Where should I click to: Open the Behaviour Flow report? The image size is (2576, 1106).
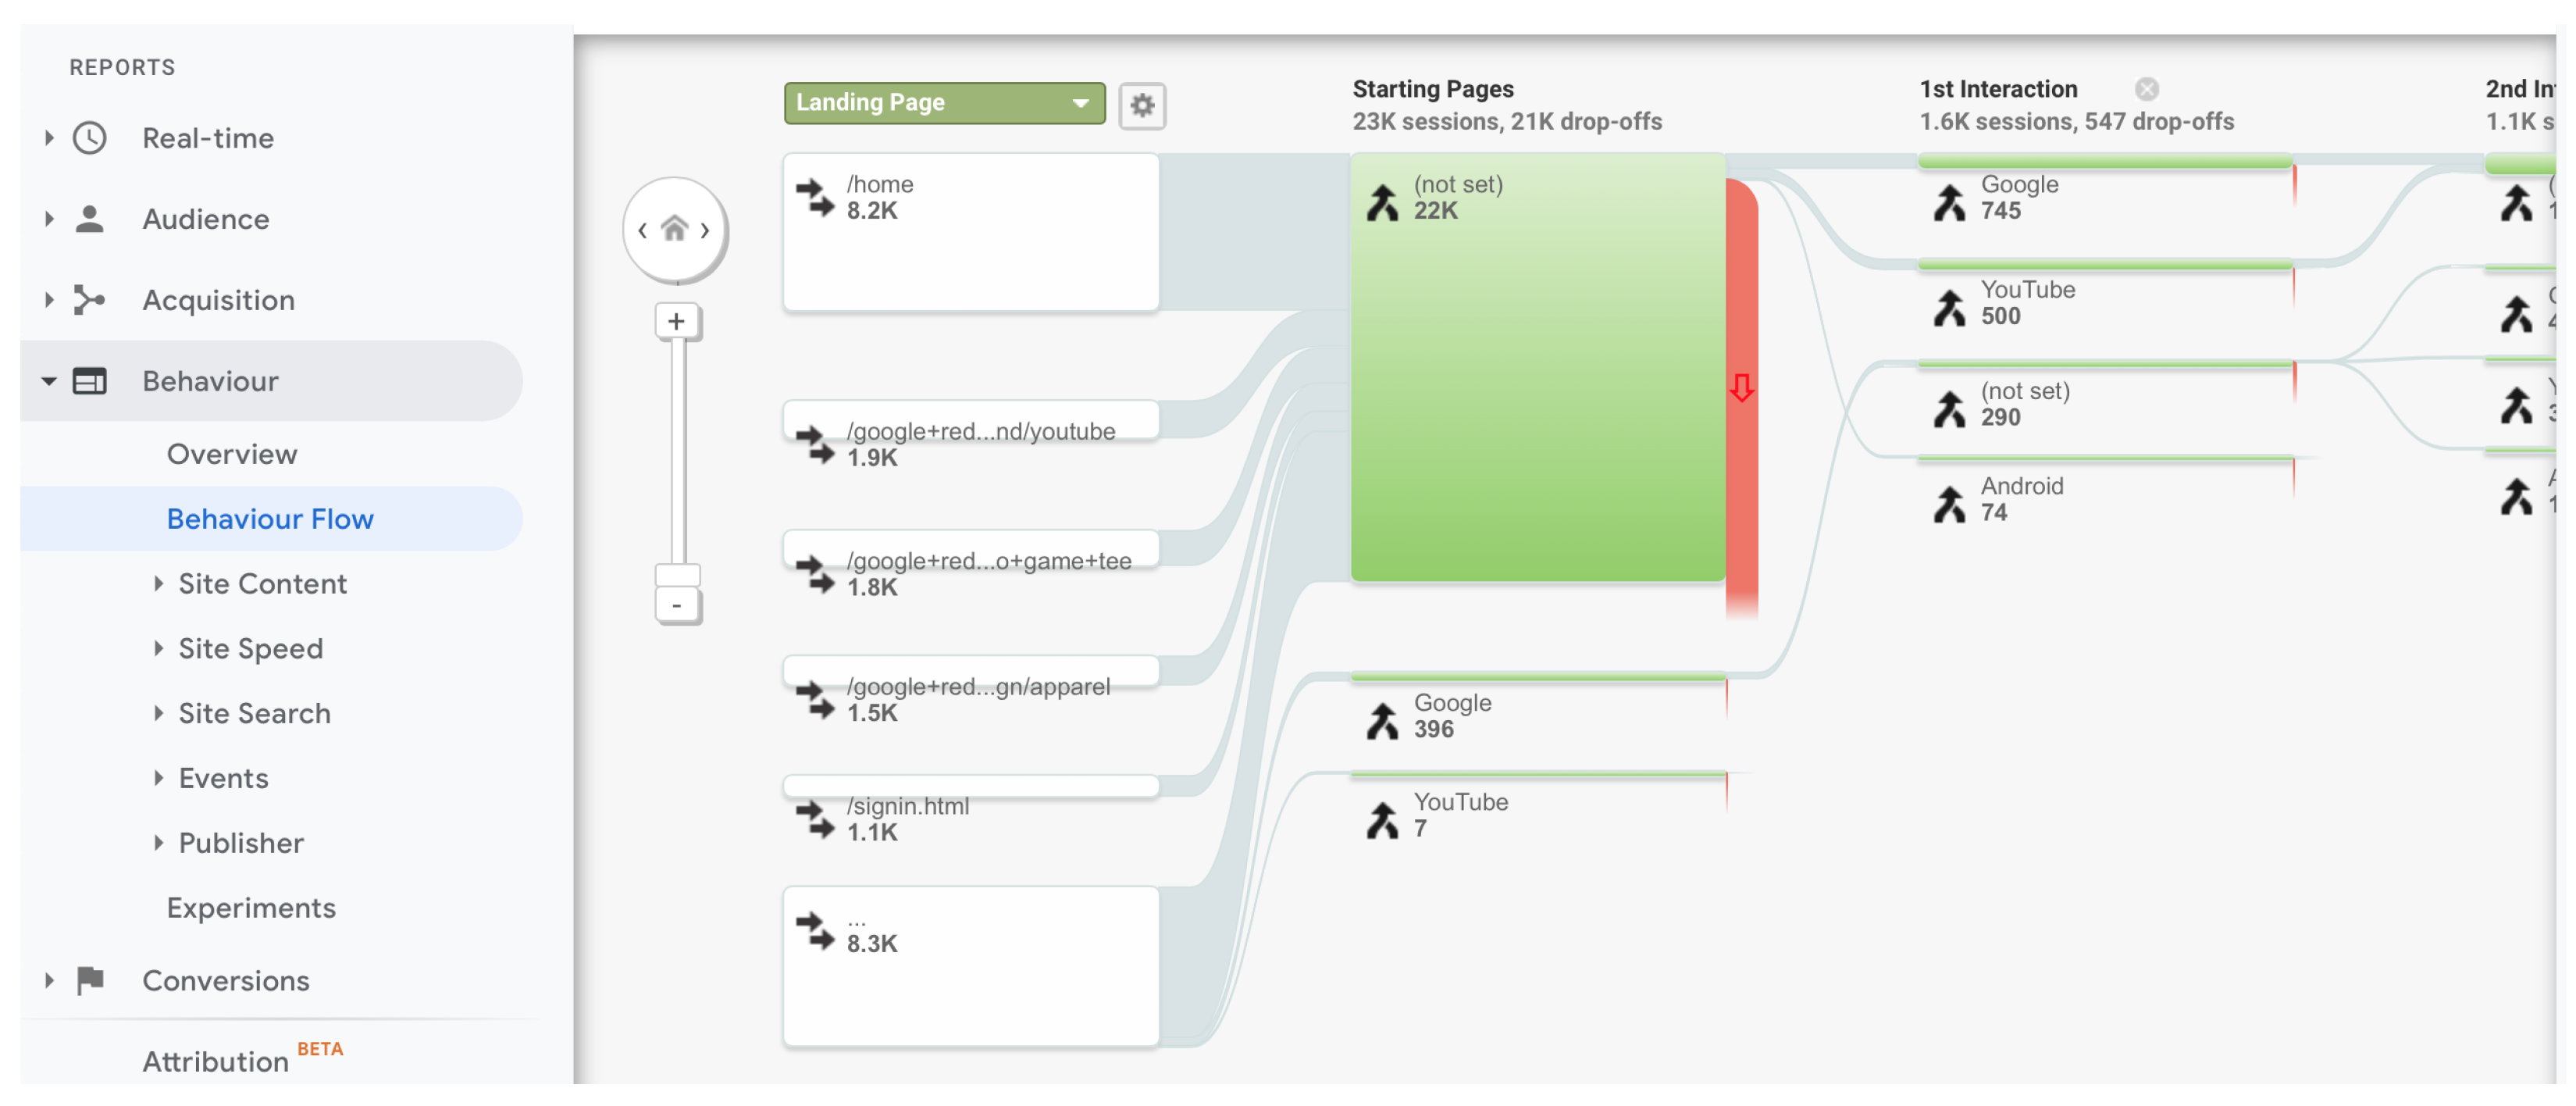click(x=270, y=519)
